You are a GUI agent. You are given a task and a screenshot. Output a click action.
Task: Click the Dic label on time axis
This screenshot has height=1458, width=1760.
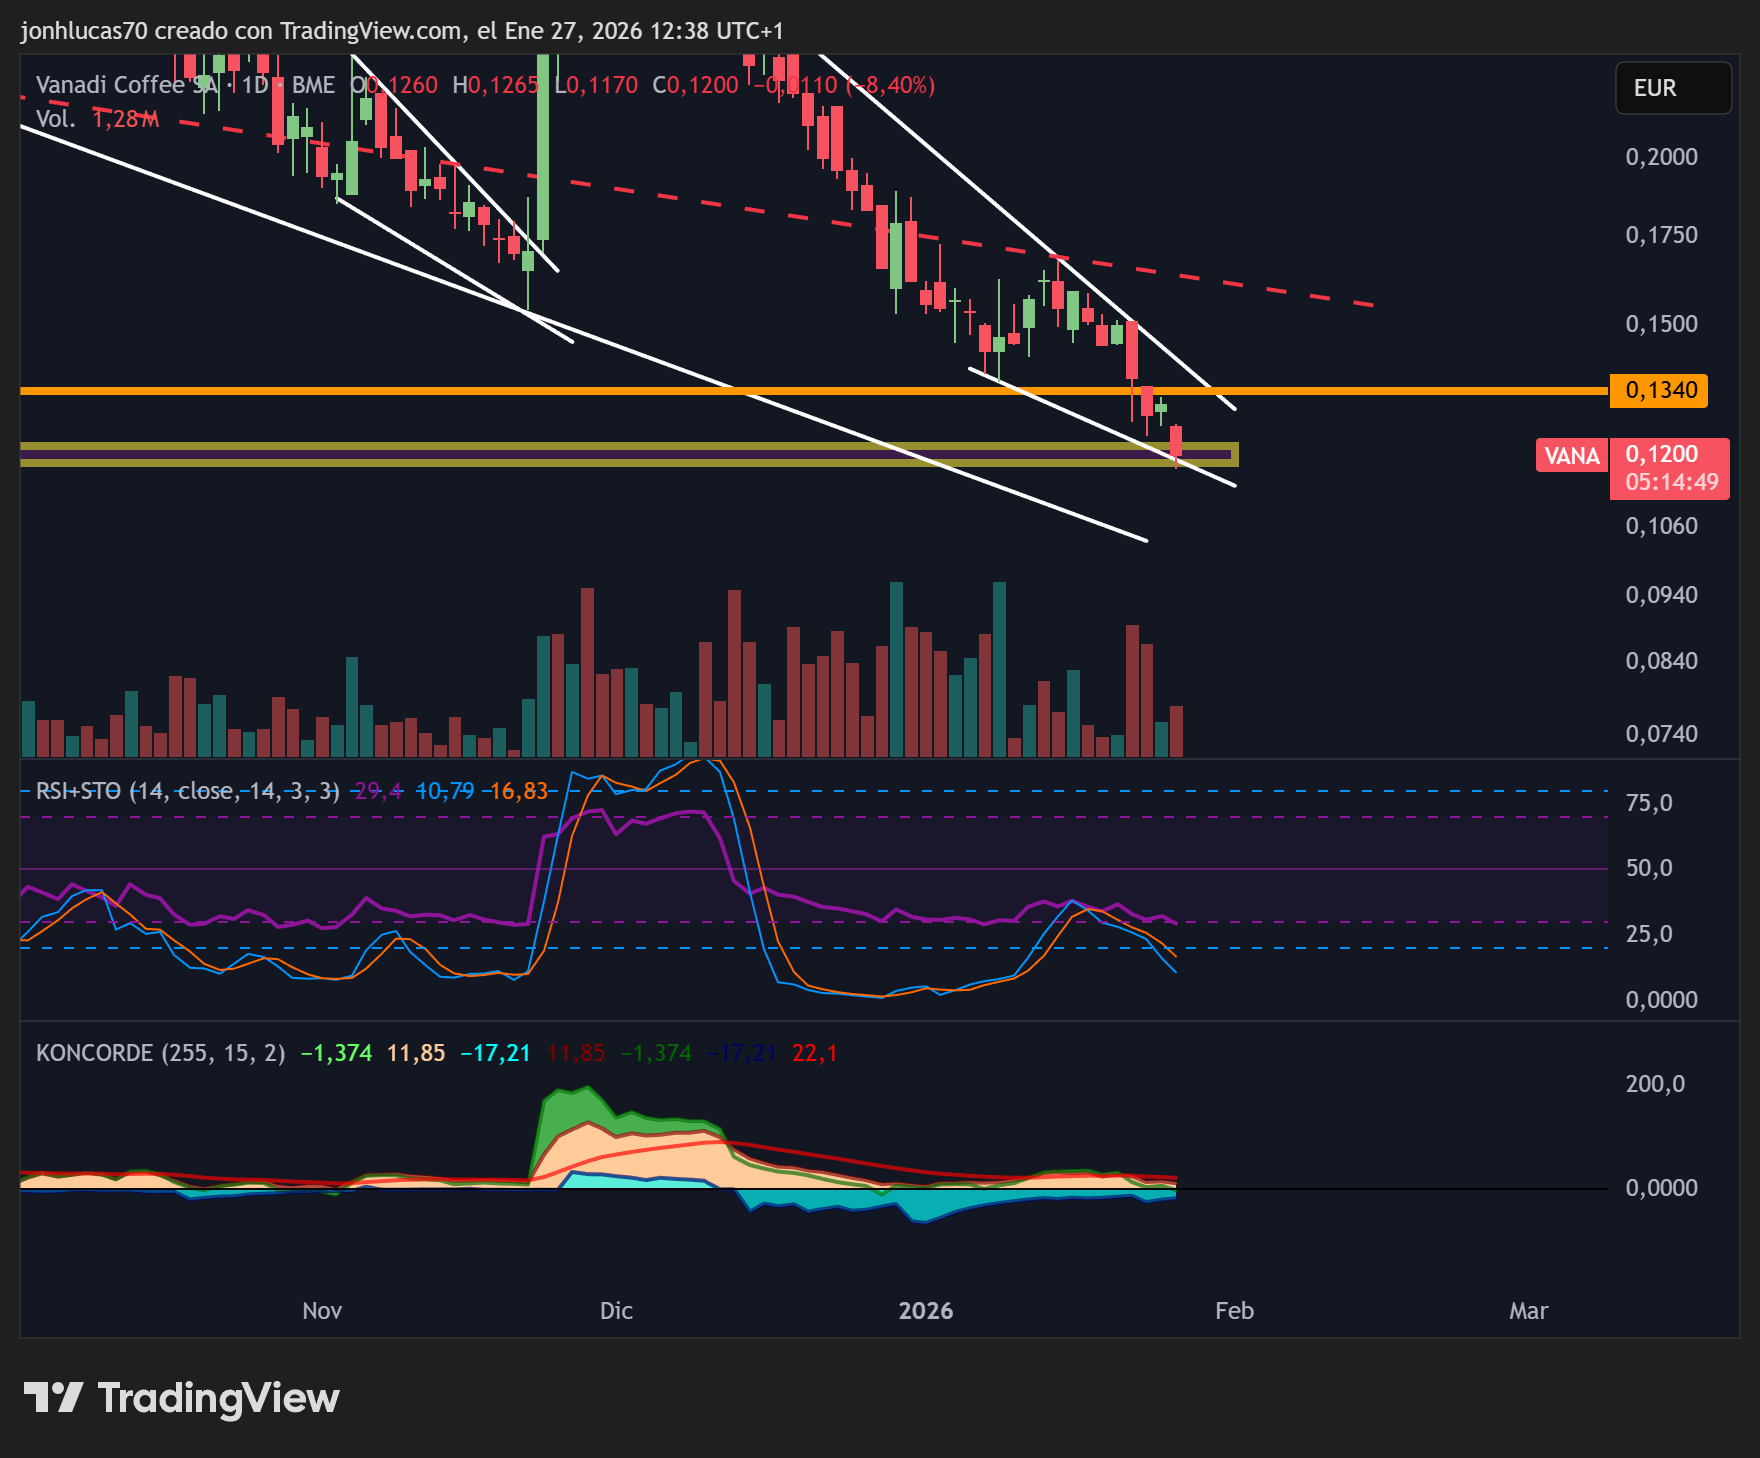click(x=616, y=1311)
